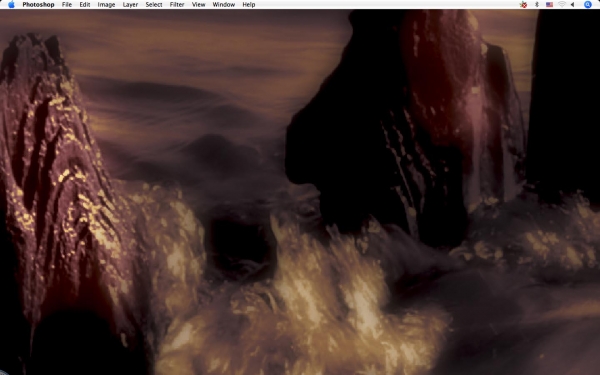600x375 pixels.
Task: Open the Filter menu
Action: (x=177, y=5)
